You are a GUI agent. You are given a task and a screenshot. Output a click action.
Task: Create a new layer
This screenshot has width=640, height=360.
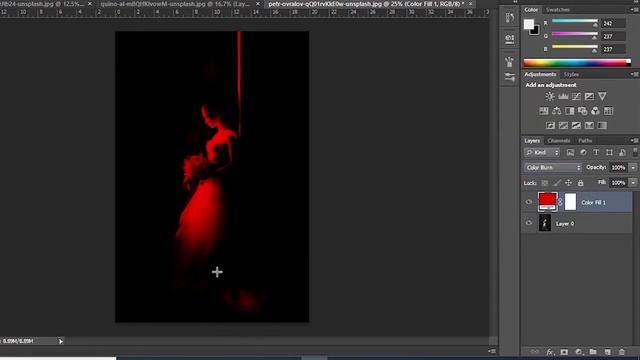point(607,352)
